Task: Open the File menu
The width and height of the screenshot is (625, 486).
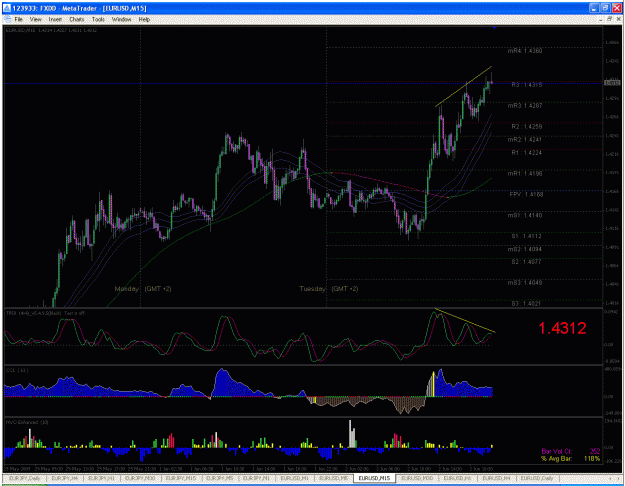Action: click(18, 19)
